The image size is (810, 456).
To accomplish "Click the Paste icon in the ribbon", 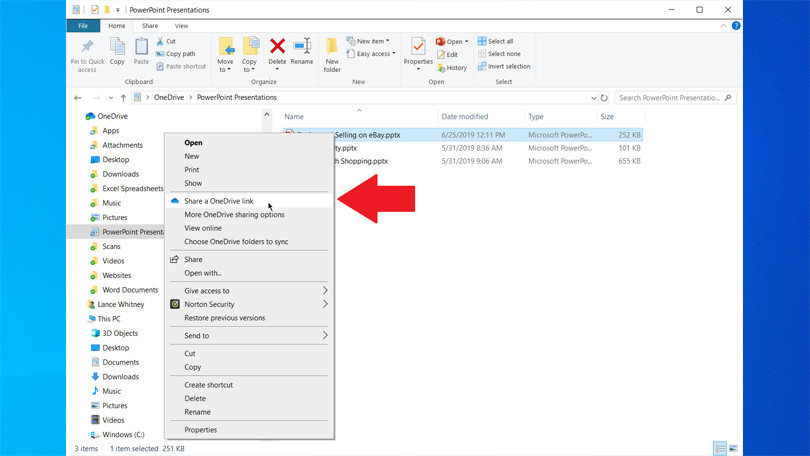I will coord(141,46).
